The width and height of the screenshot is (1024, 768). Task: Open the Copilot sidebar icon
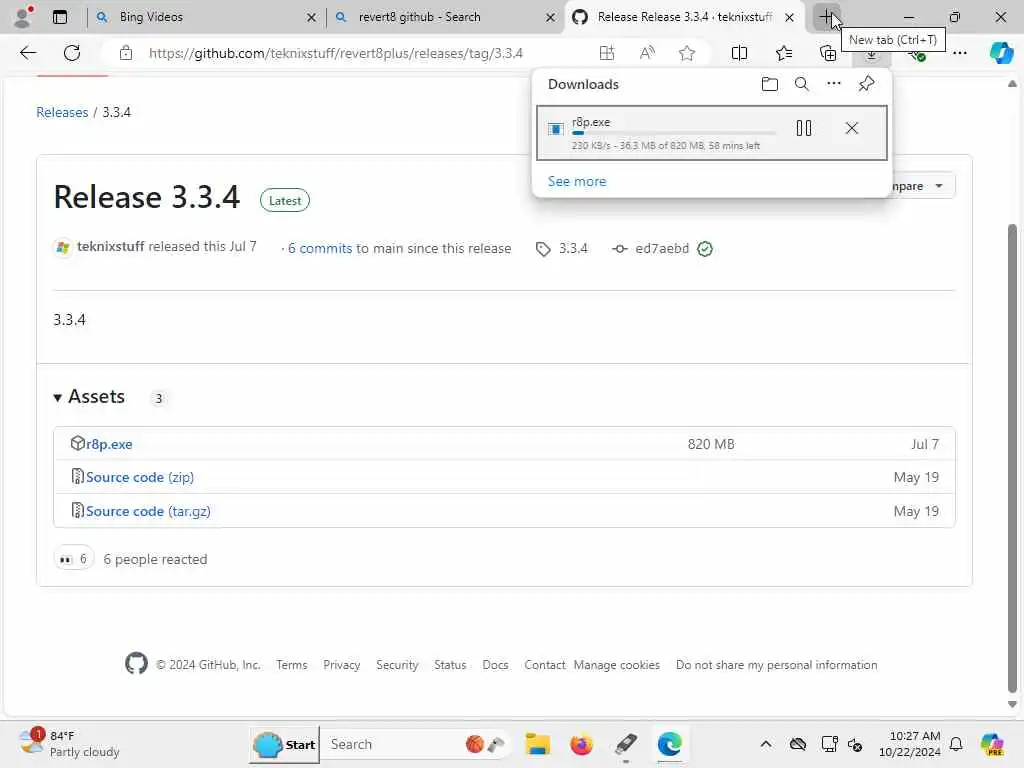pos(1001,53)
